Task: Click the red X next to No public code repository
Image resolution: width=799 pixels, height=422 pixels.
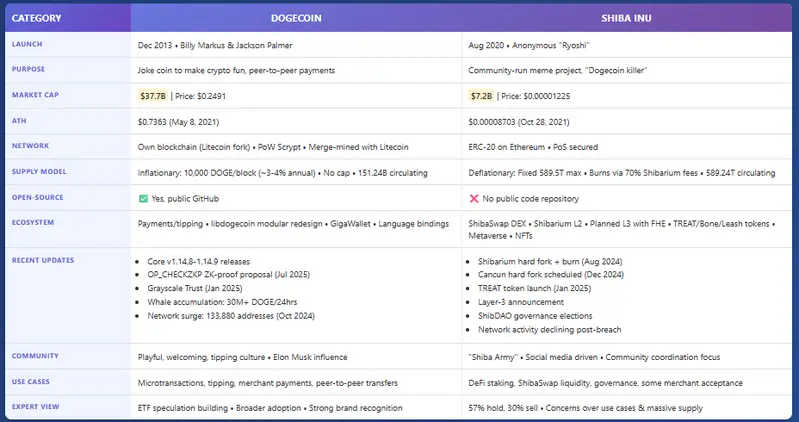Action: click(475, 197)
